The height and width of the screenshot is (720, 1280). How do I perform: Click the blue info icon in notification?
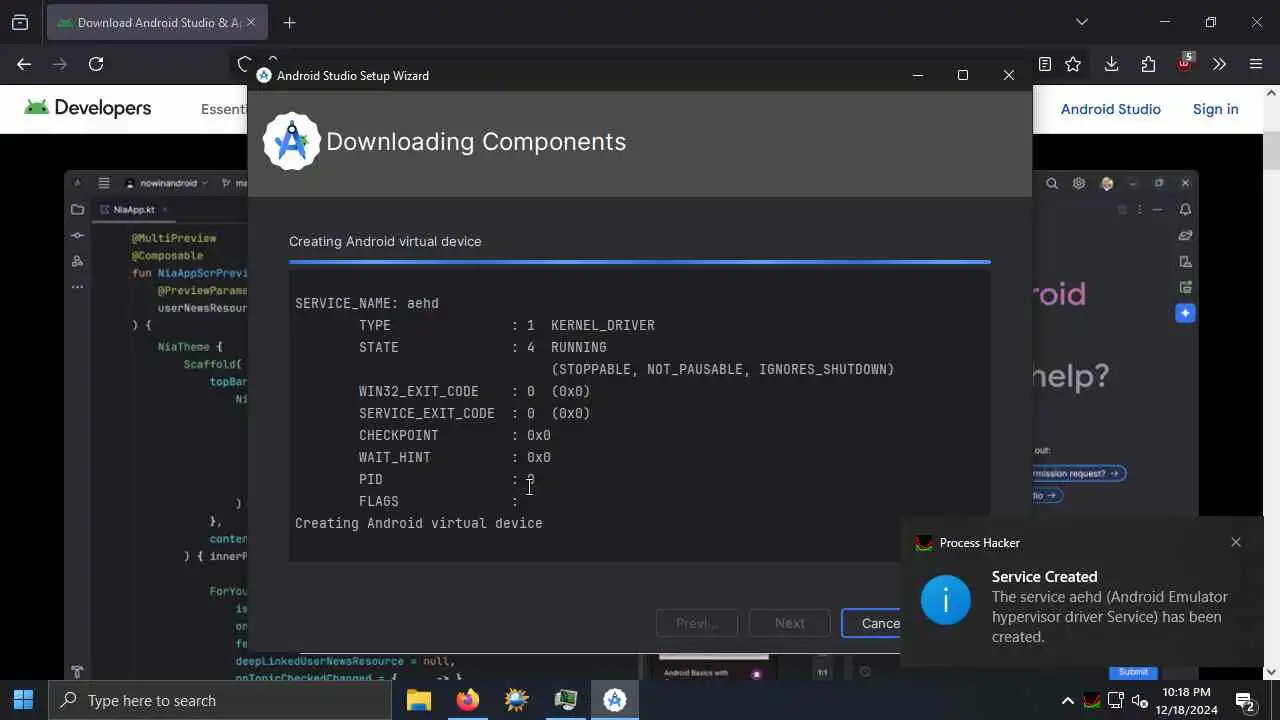coord(945,600)
